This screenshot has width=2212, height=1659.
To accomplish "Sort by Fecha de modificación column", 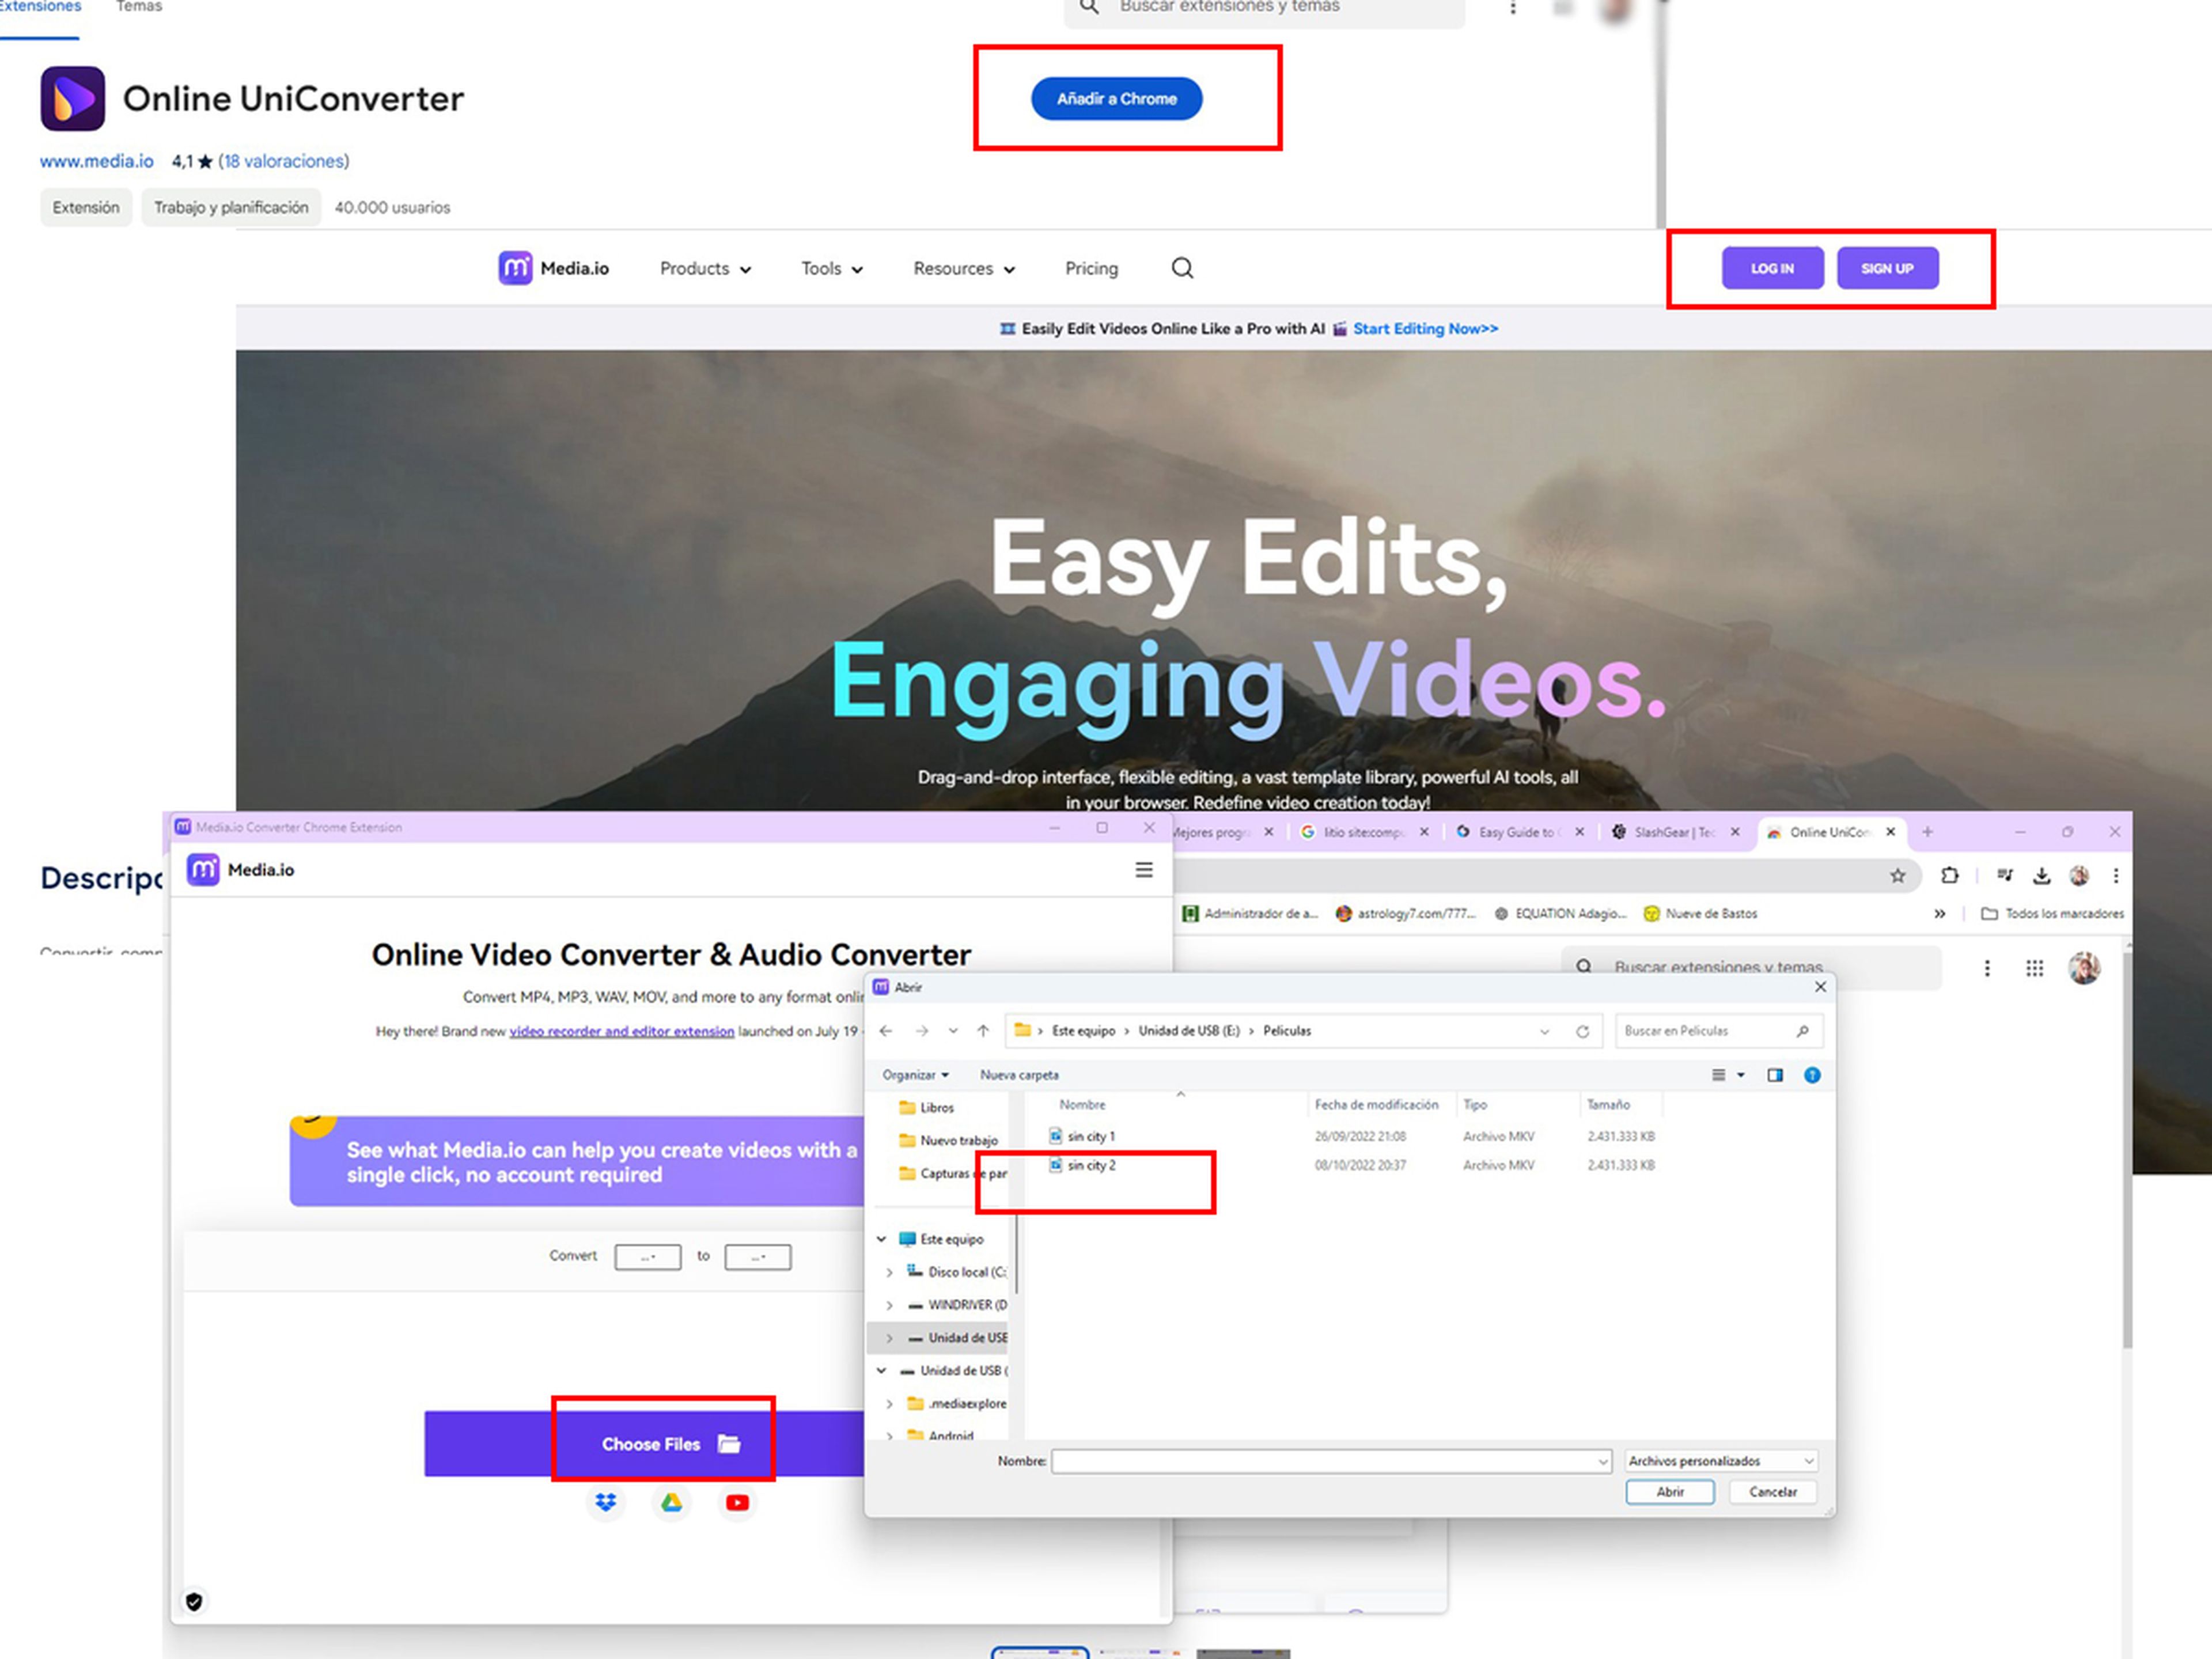I will 1376,1104.
